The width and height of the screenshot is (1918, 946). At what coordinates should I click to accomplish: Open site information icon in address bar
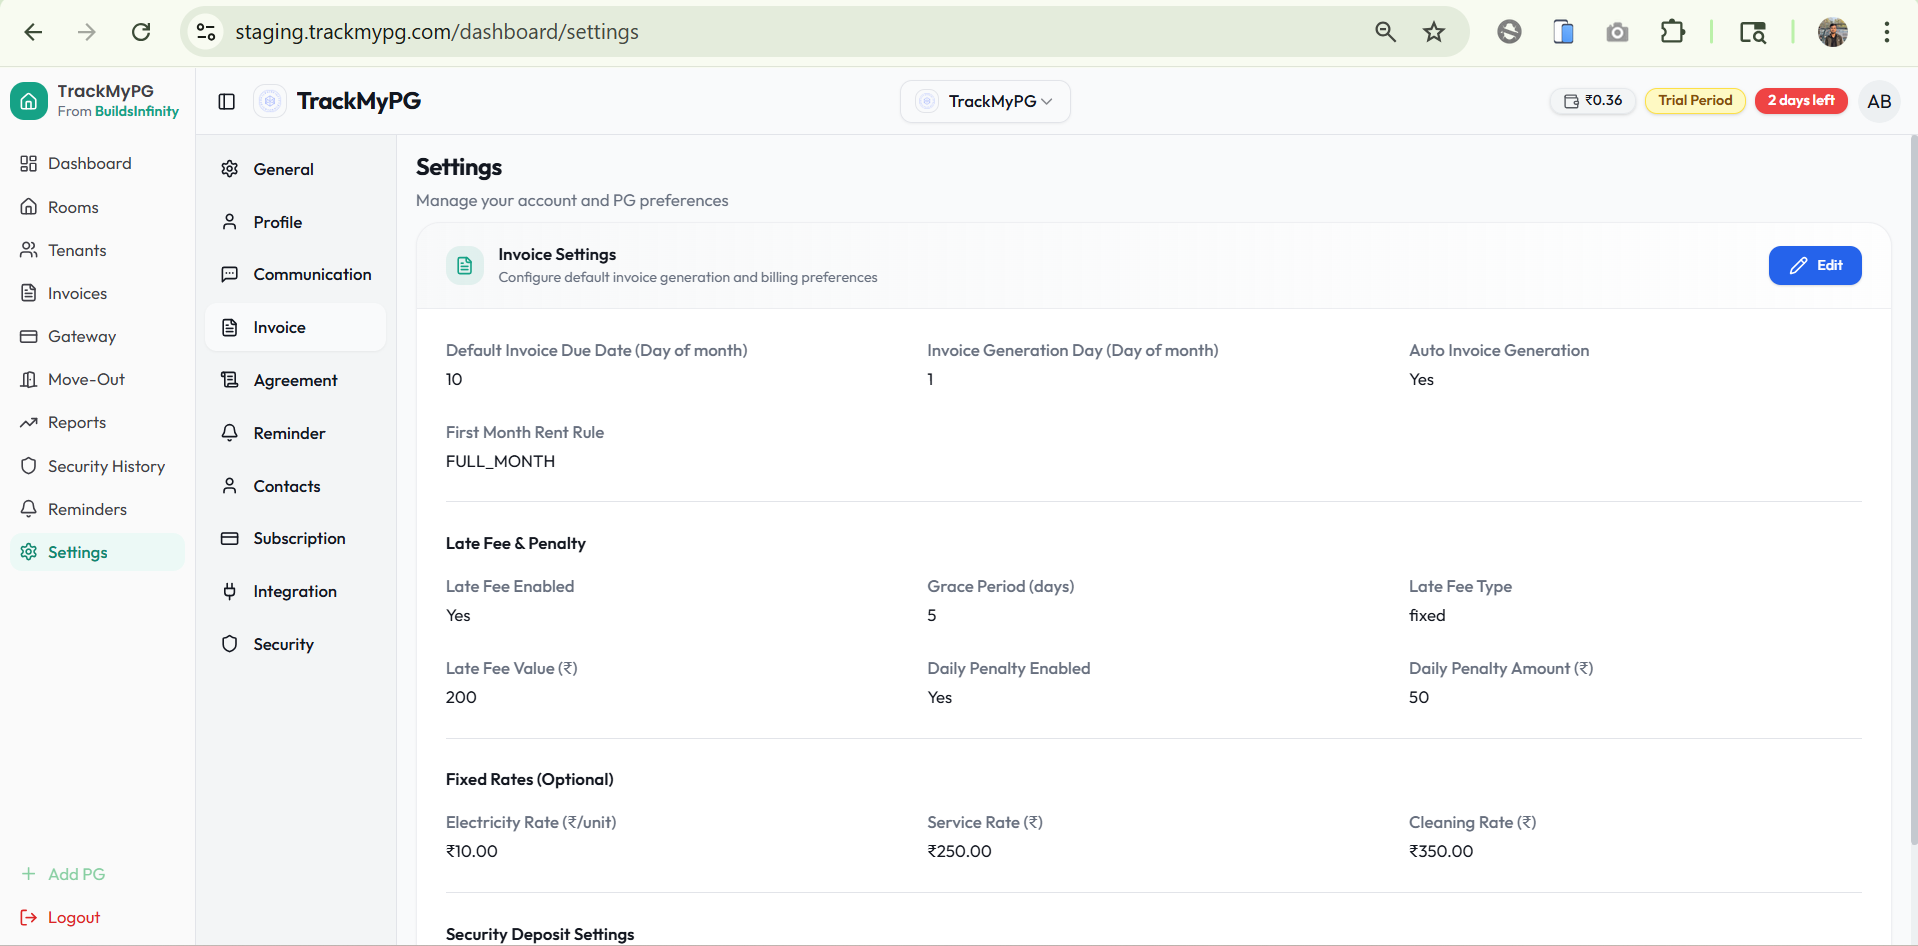point(206,32)
